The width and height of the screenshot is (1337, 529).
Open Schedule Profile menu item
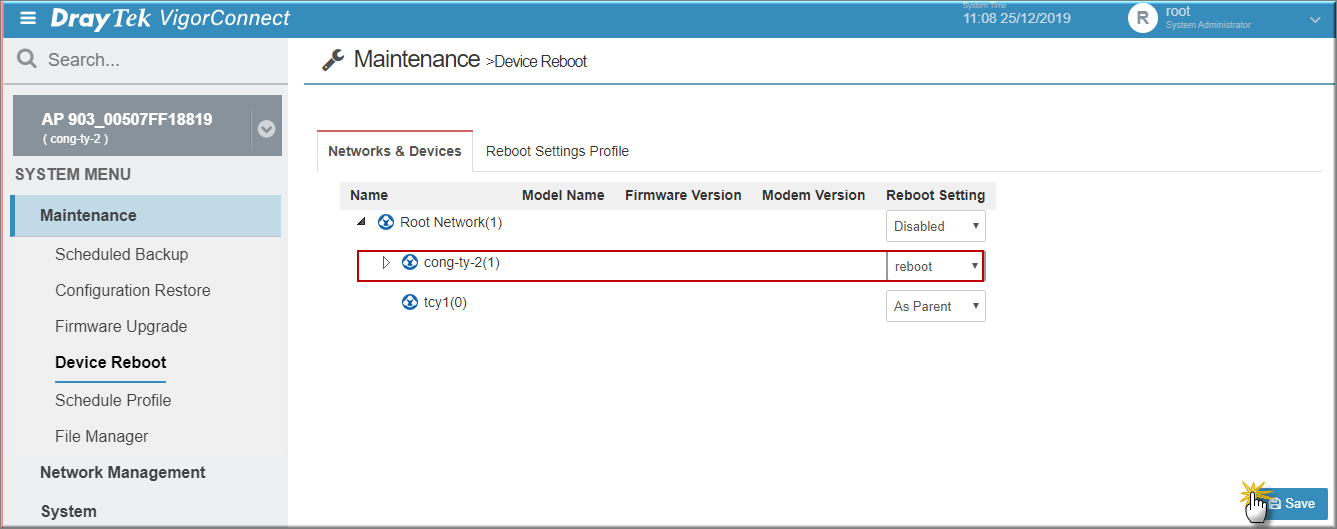(113, 400)
